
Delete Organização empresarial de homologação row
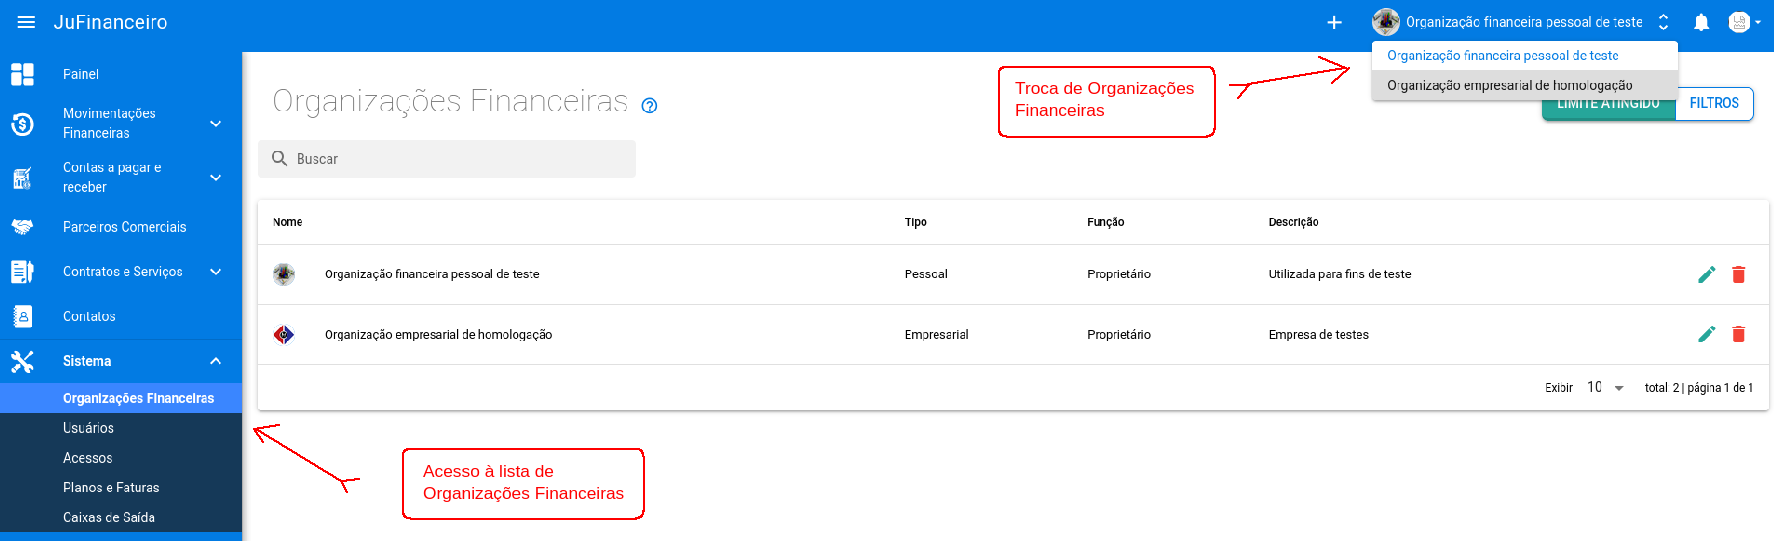pos(1738,334)
